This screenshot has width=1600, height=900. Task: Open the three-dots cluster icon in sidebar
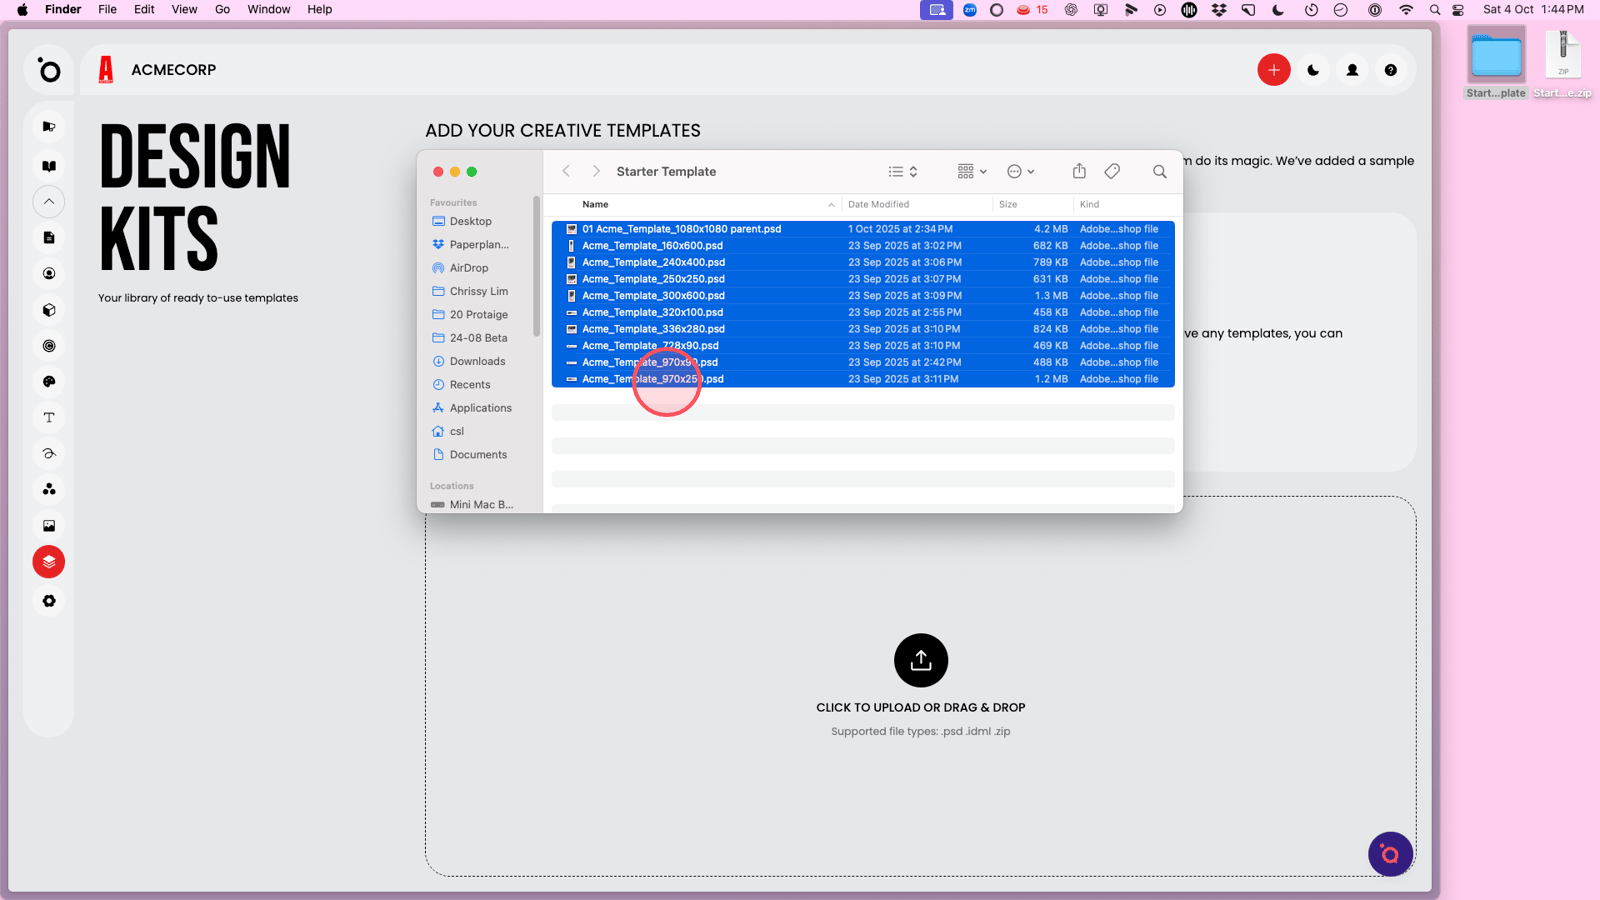(x=49, y=490)
